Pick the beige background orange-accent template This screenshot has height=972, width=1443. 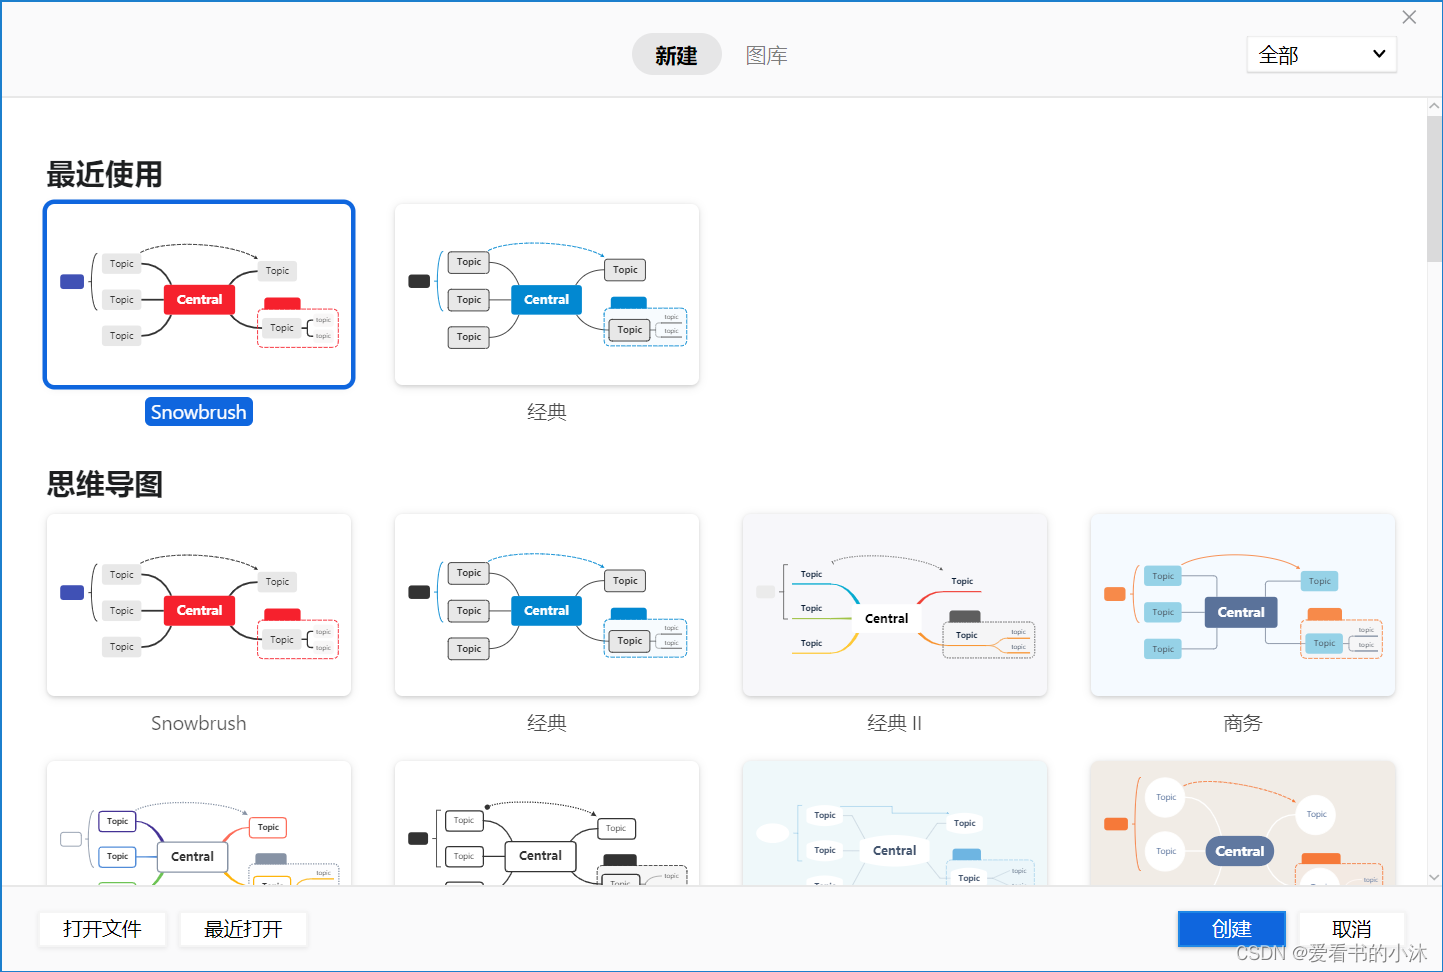1242,823
